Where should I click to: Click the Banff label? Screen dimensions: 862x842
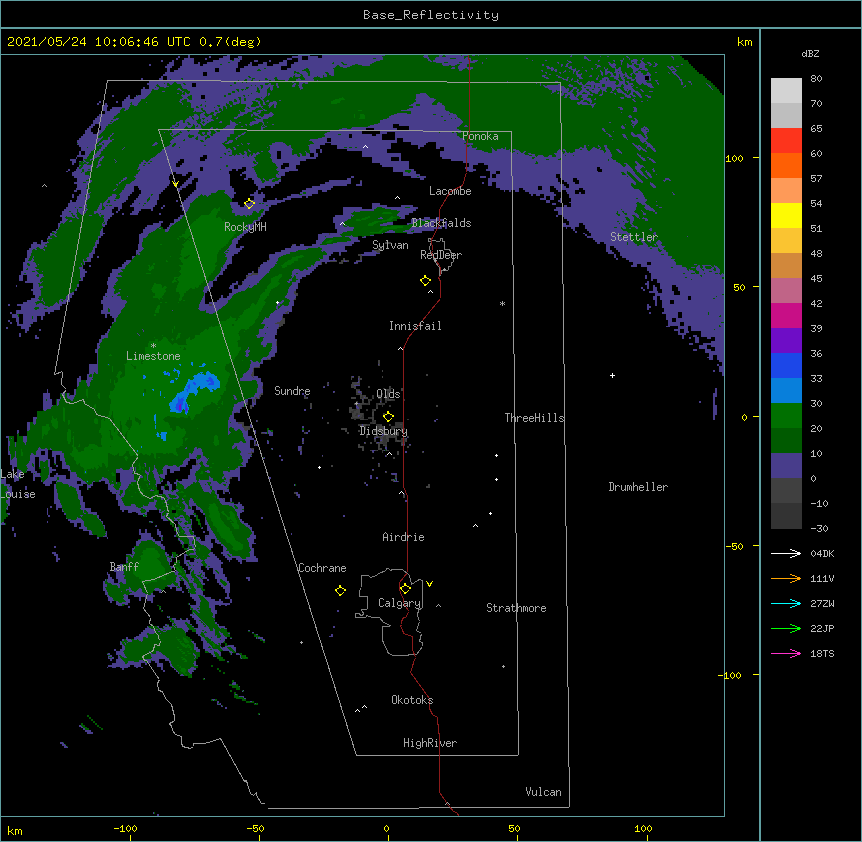124,567
